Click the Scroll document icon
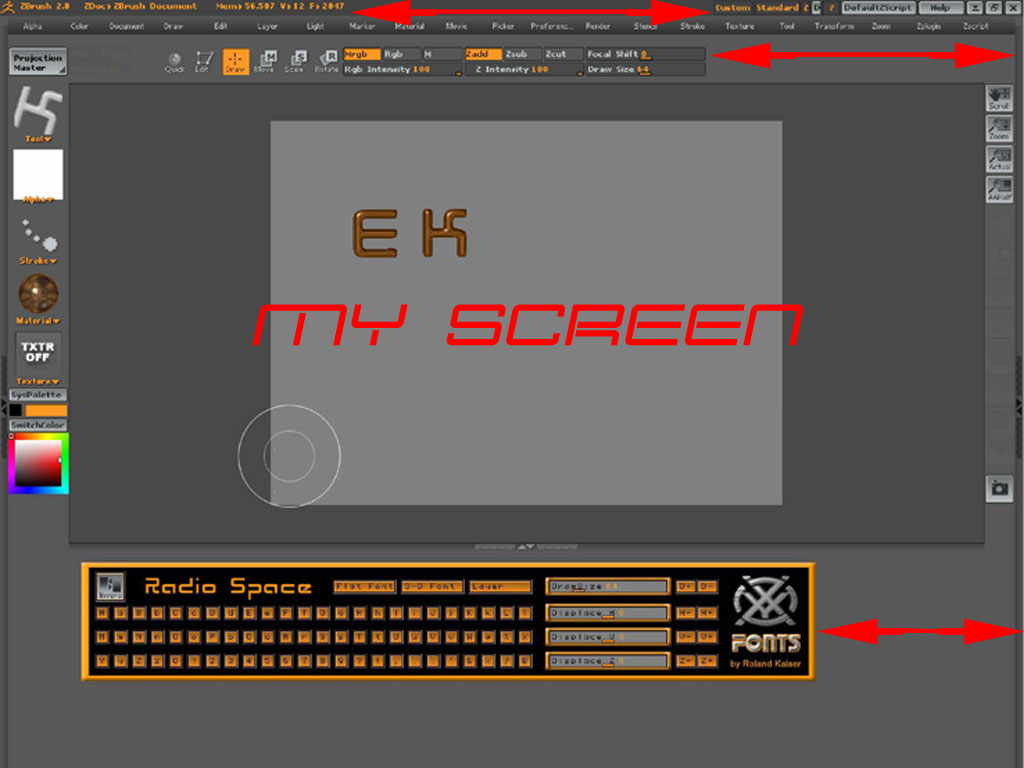 [x=999, y=99]
